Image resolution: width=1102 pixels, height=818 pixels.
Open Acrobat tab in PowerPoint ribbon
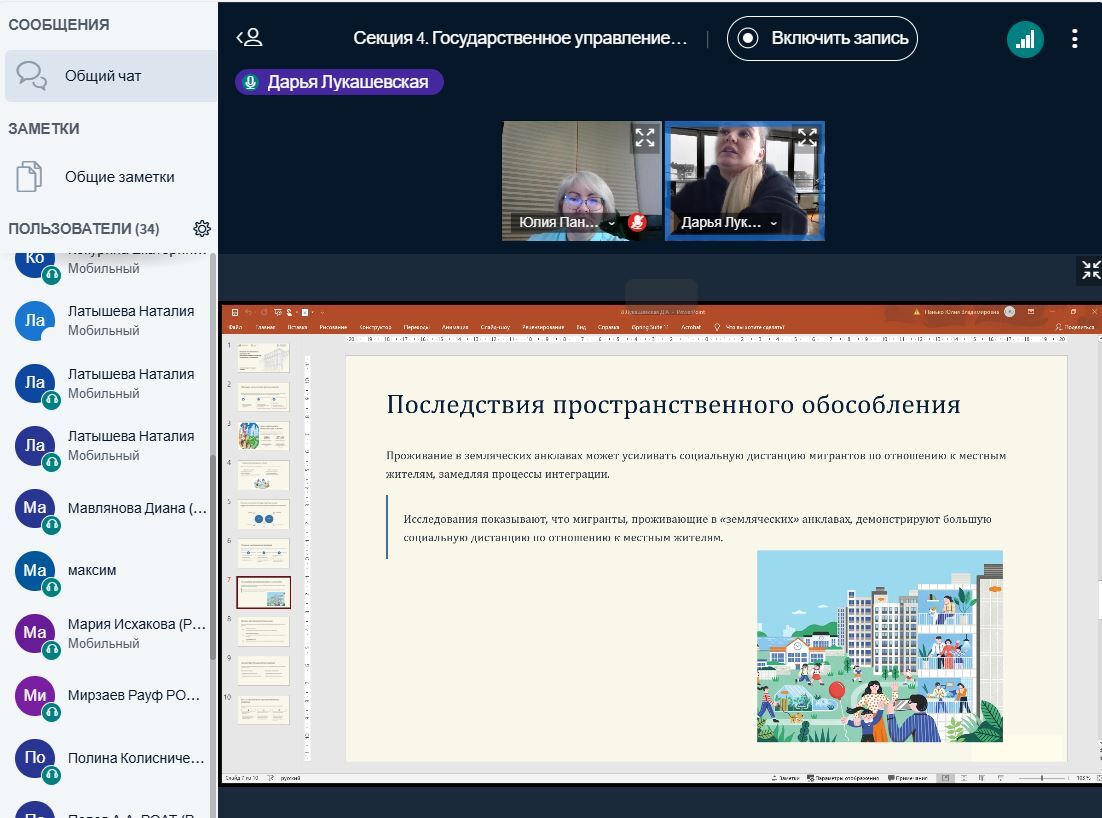[x=691, y=327]
